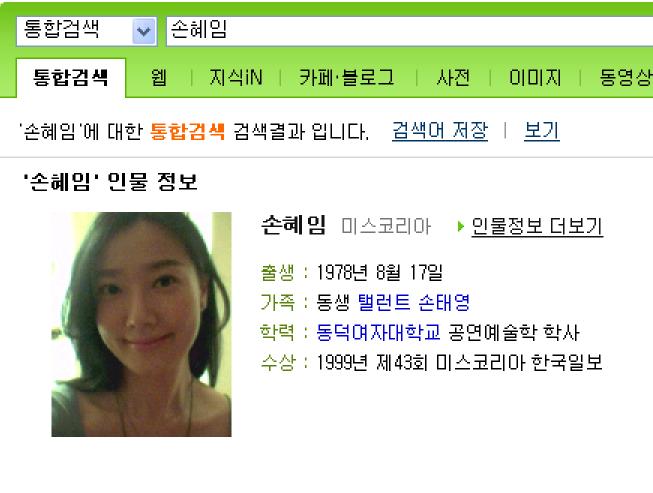
Task: Open the 탤런트 손태영 link
Action: coord(414,302)
